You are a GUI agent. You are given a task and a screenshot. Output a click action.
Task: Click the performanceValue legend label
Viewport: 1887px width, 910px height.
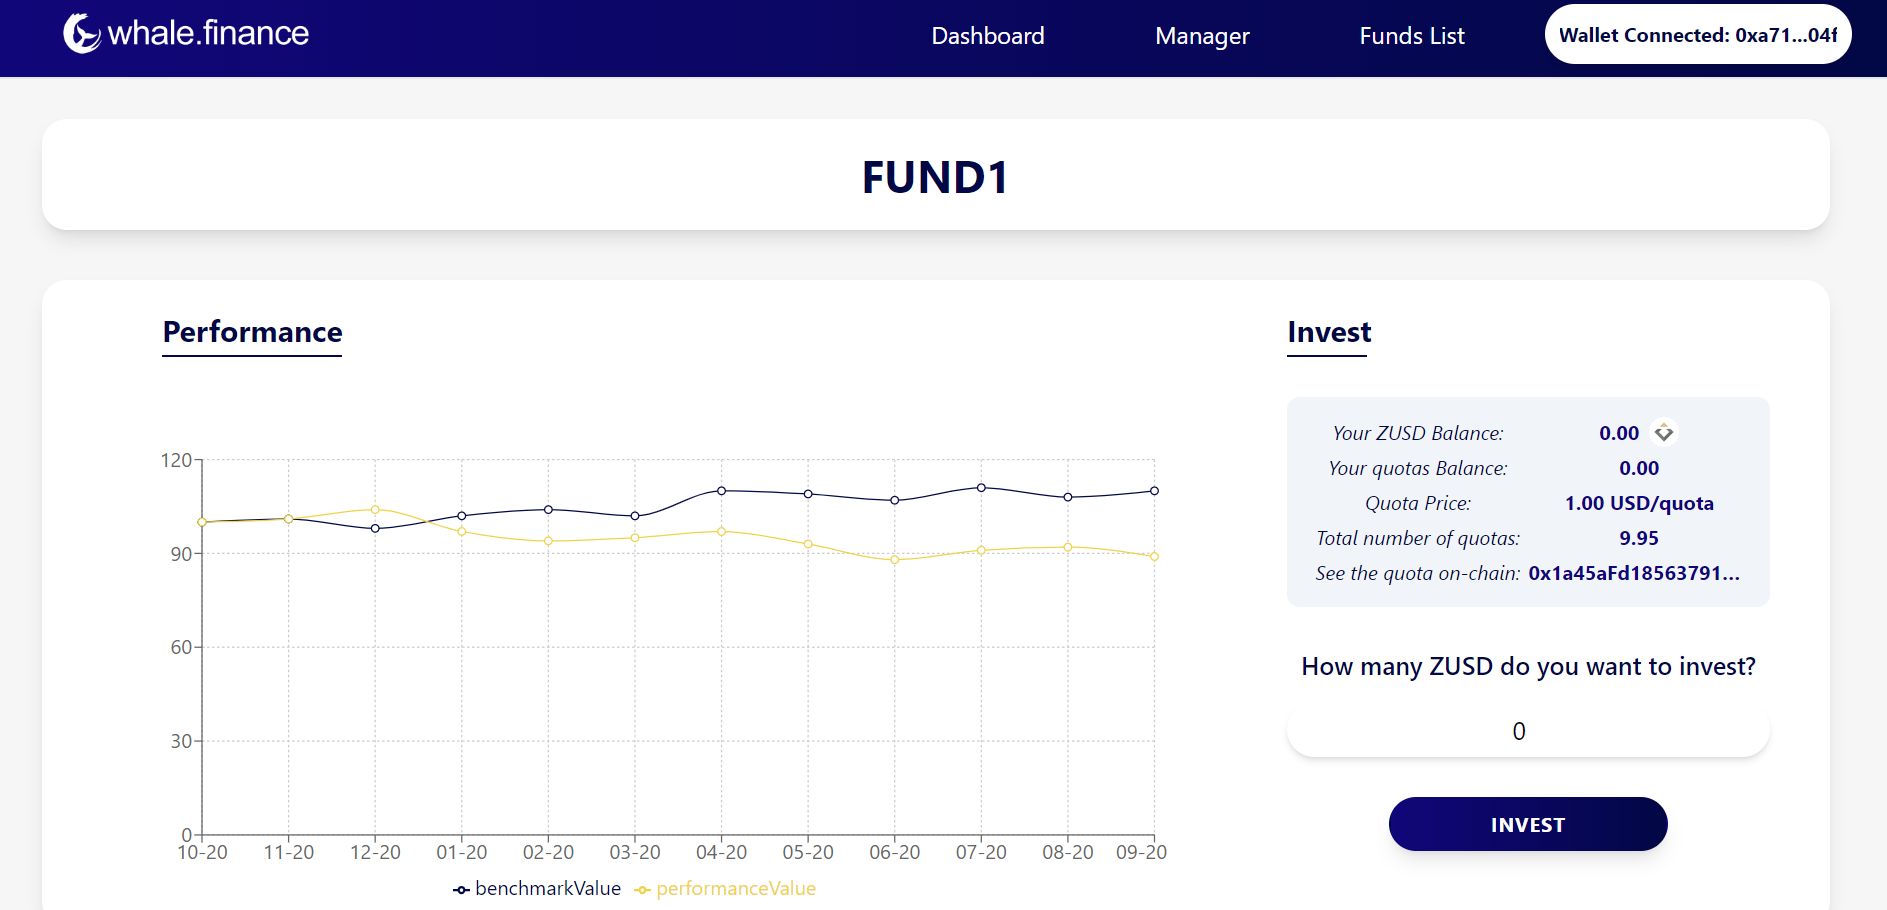(736, 888)
